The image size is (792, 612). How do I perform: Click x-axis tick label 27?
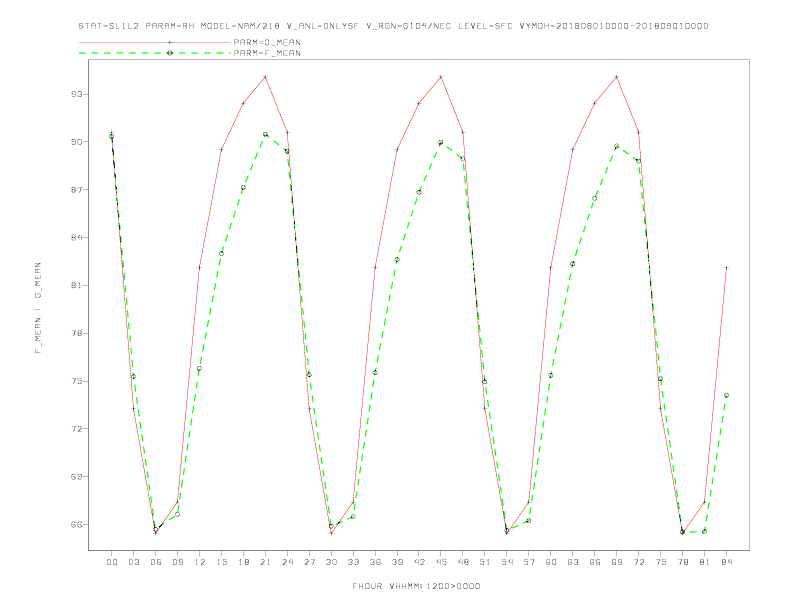tap(309, 562)
